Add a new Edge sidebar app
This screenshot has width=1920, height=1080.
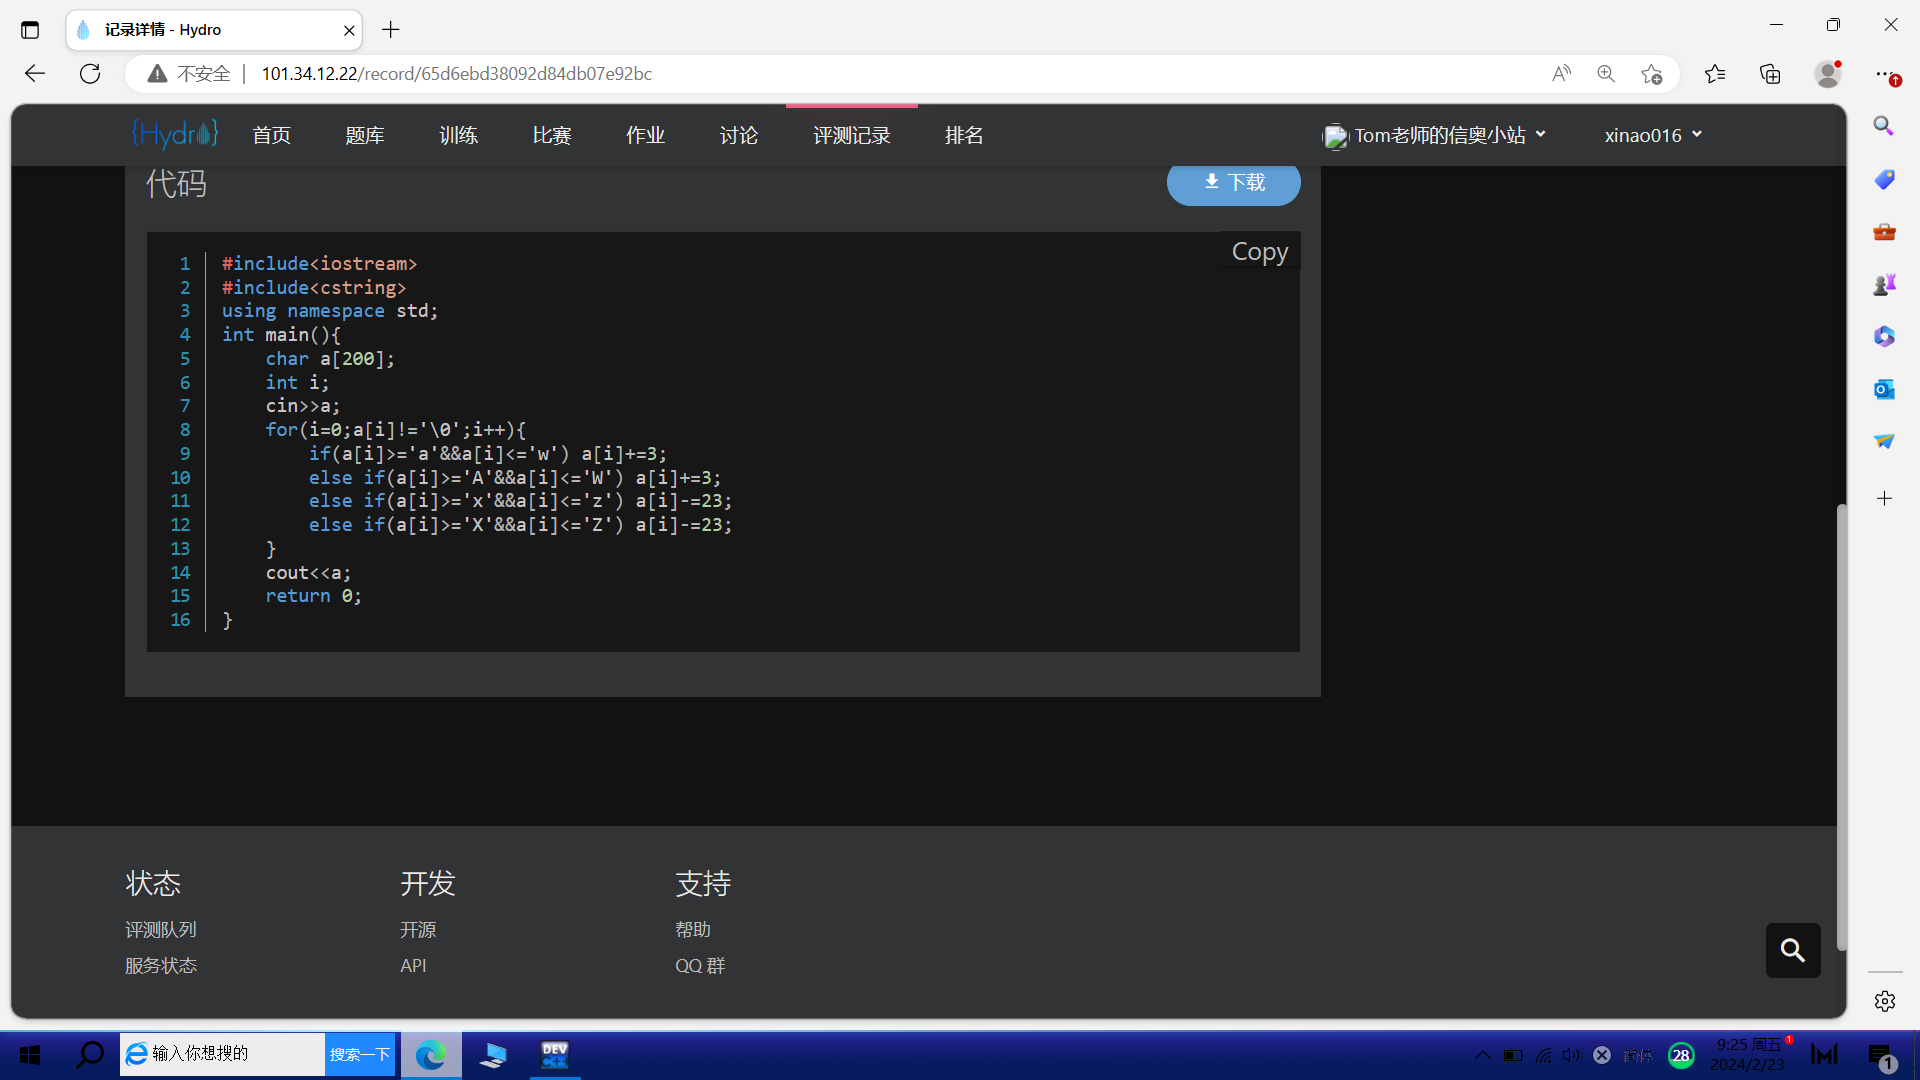click(x=1884, y=498)
